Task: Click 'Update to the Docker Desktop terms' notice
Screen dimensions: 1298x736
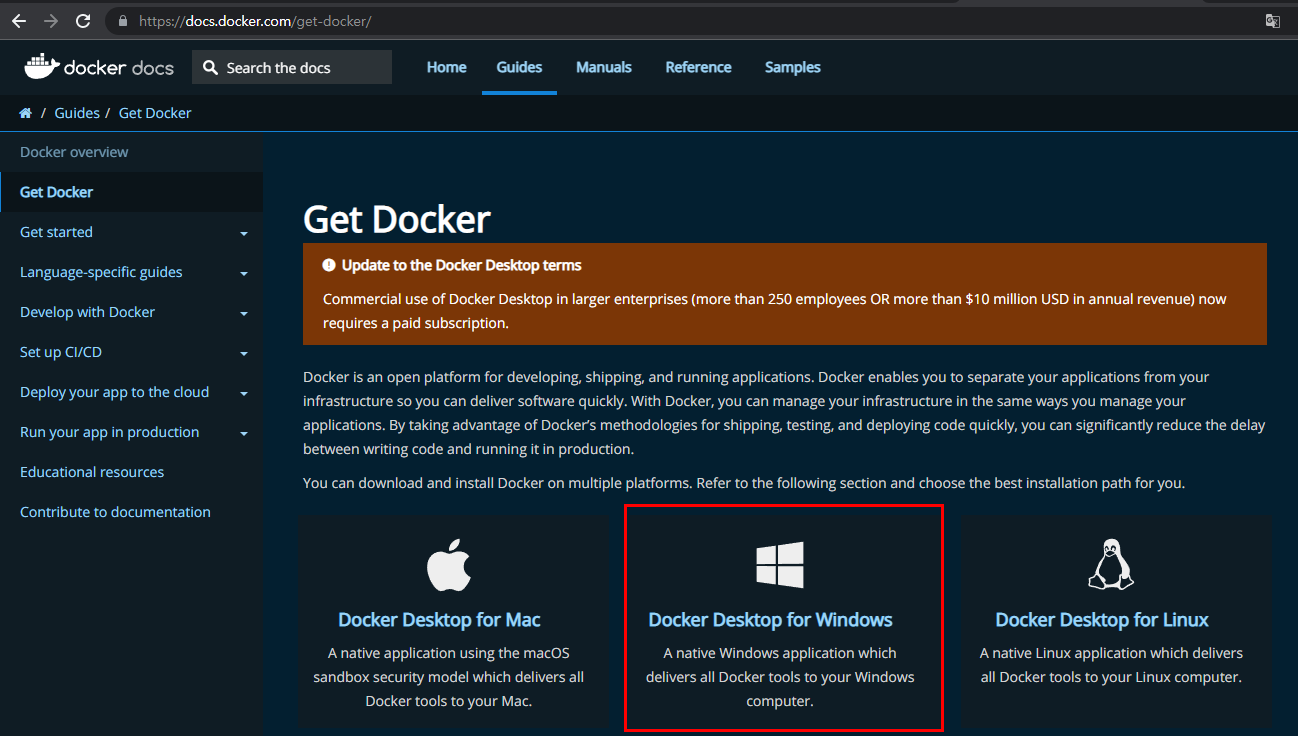Action: (461, 265)
